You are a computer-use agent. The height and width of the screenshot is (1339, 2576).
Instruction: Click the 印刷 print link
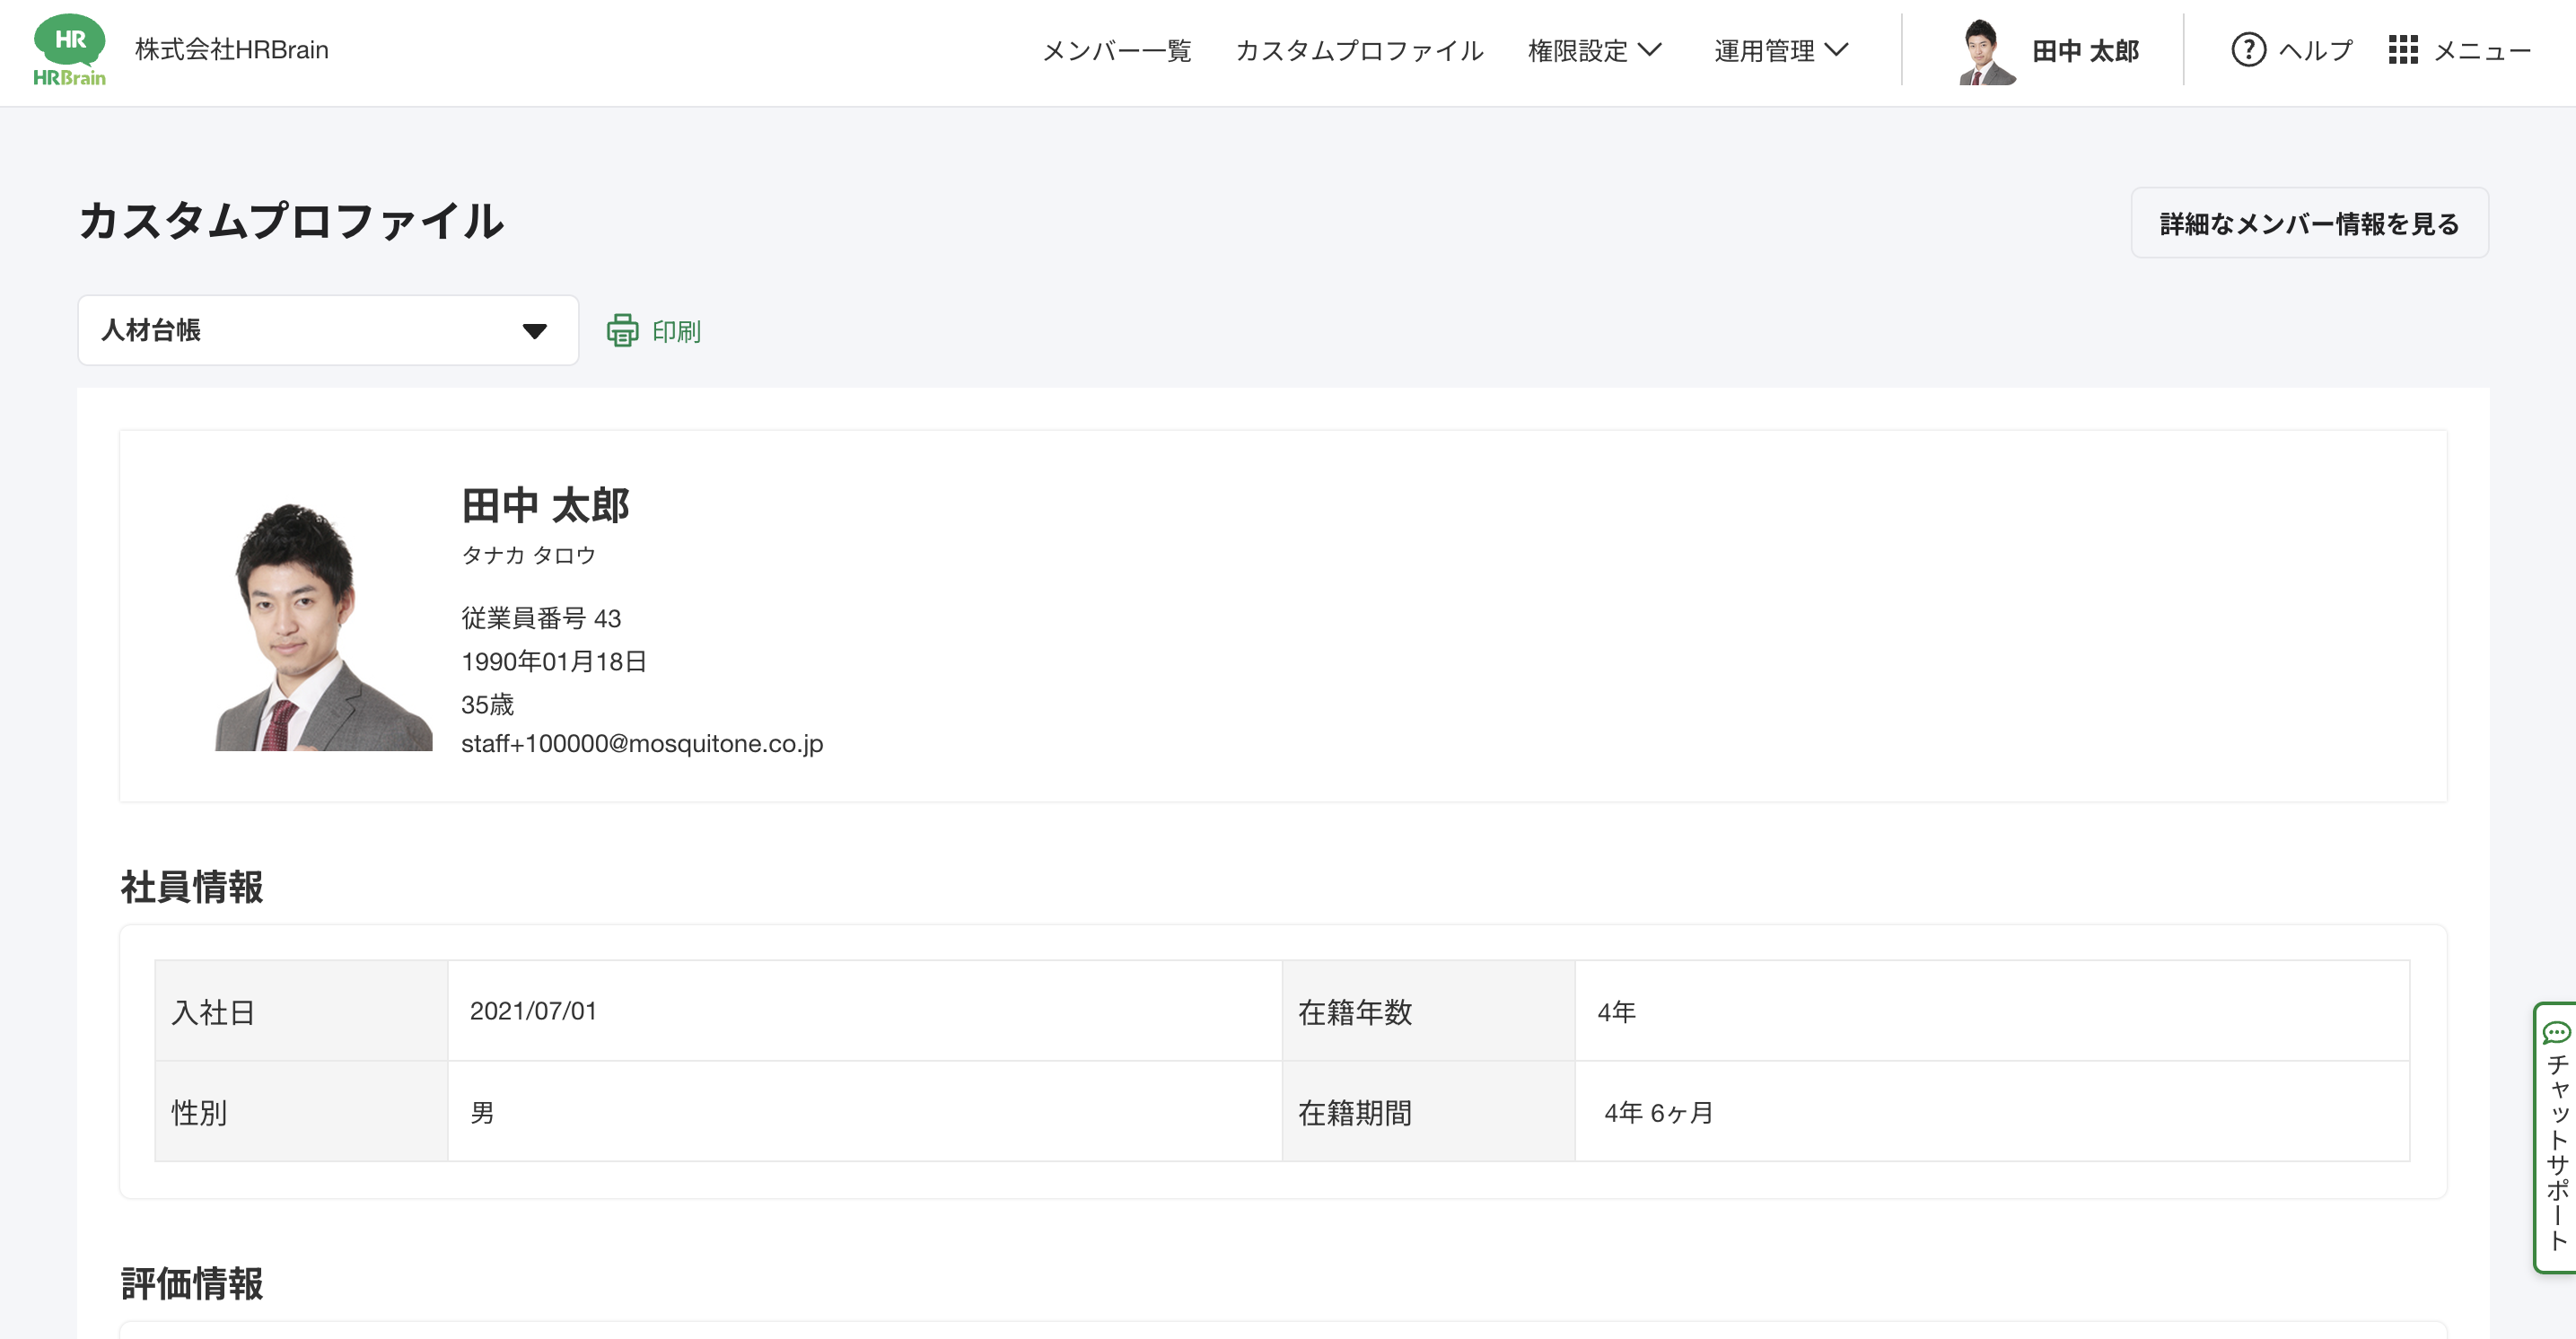[676, 331]
